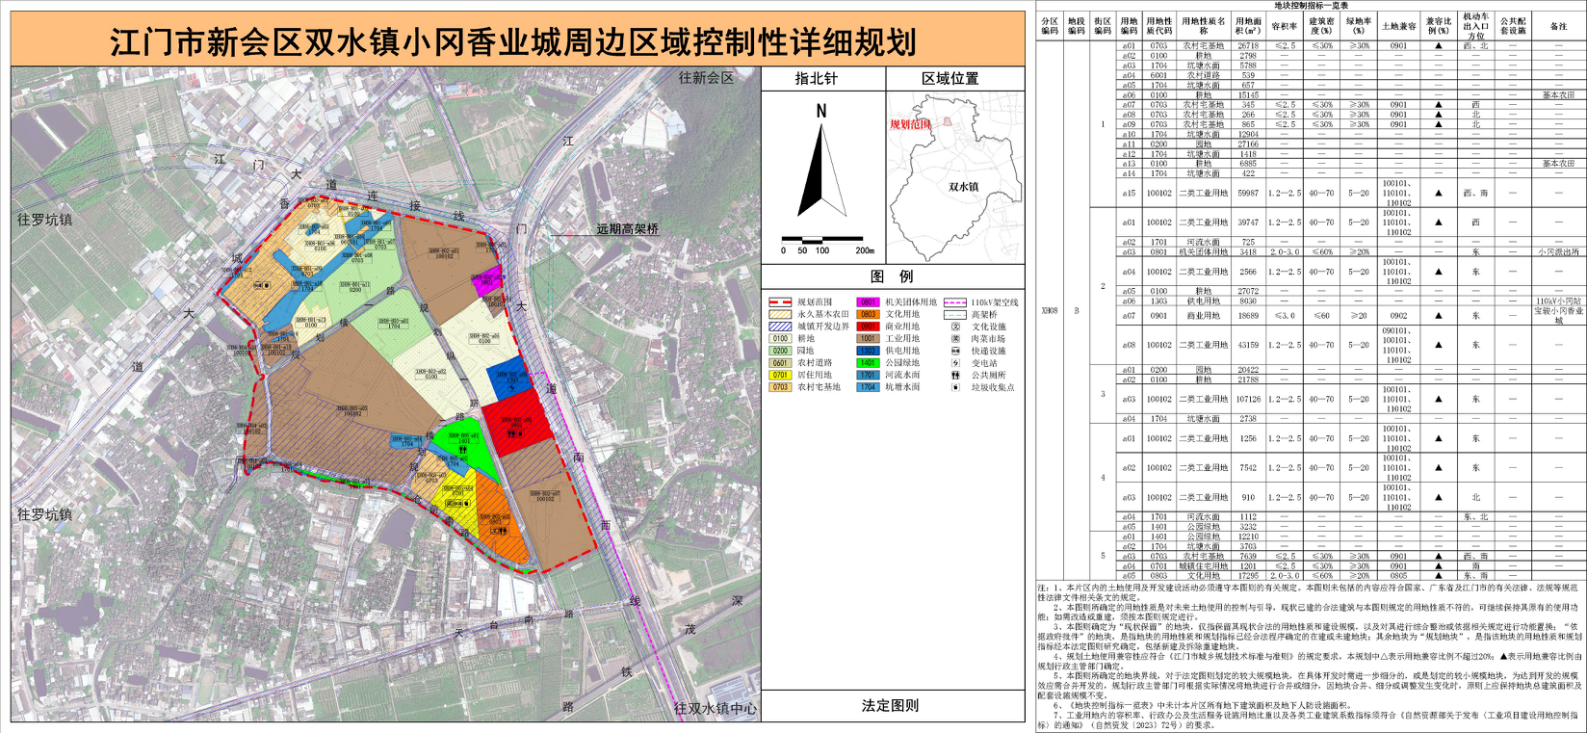This screenshot has width=1588, height=734.
Task: Click the 肉菜市场 symbol in the legend
Action: (955, 338)
